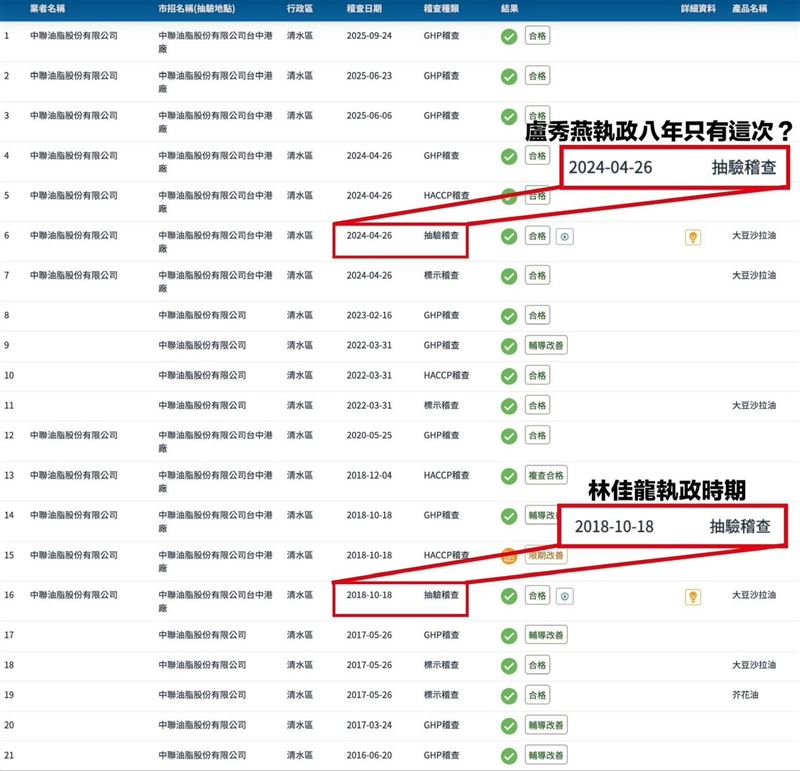Click the green check icon in row 6
Screen dimensions: 800x771
pyautogui.click(x=509, y=236)
